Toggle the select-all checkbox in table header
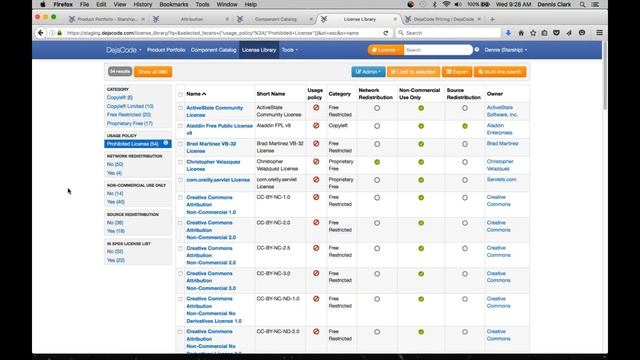 point(180,95)
